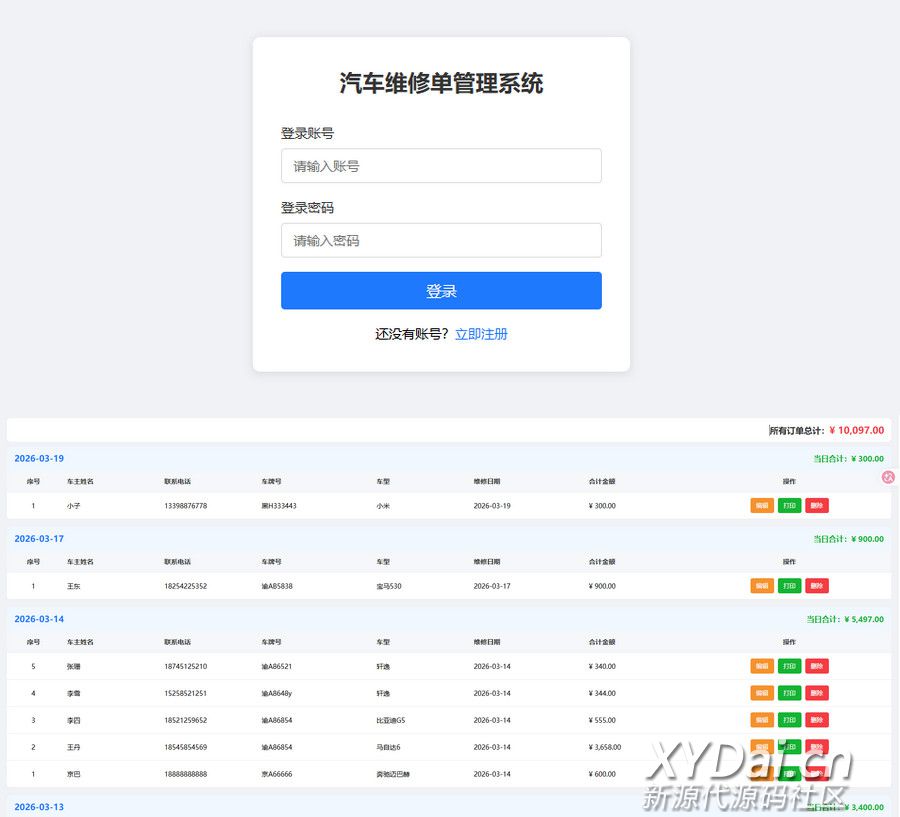The image size is (900, 817).
Task: Edit the 王东 宝马530 order
Action: (x=762, y=586)
